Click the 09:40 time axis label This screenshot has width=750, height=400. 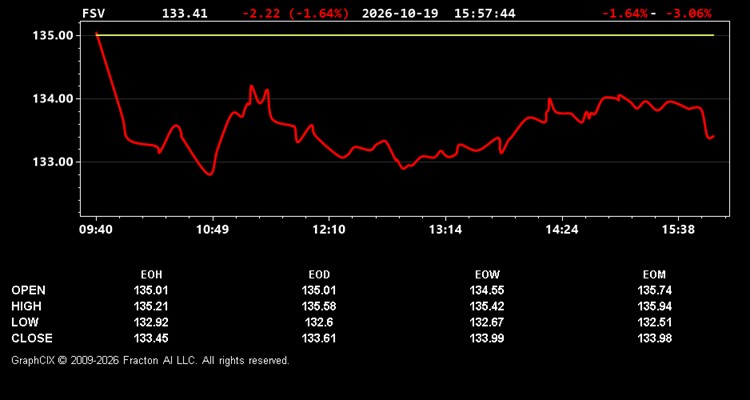[96, 230]
